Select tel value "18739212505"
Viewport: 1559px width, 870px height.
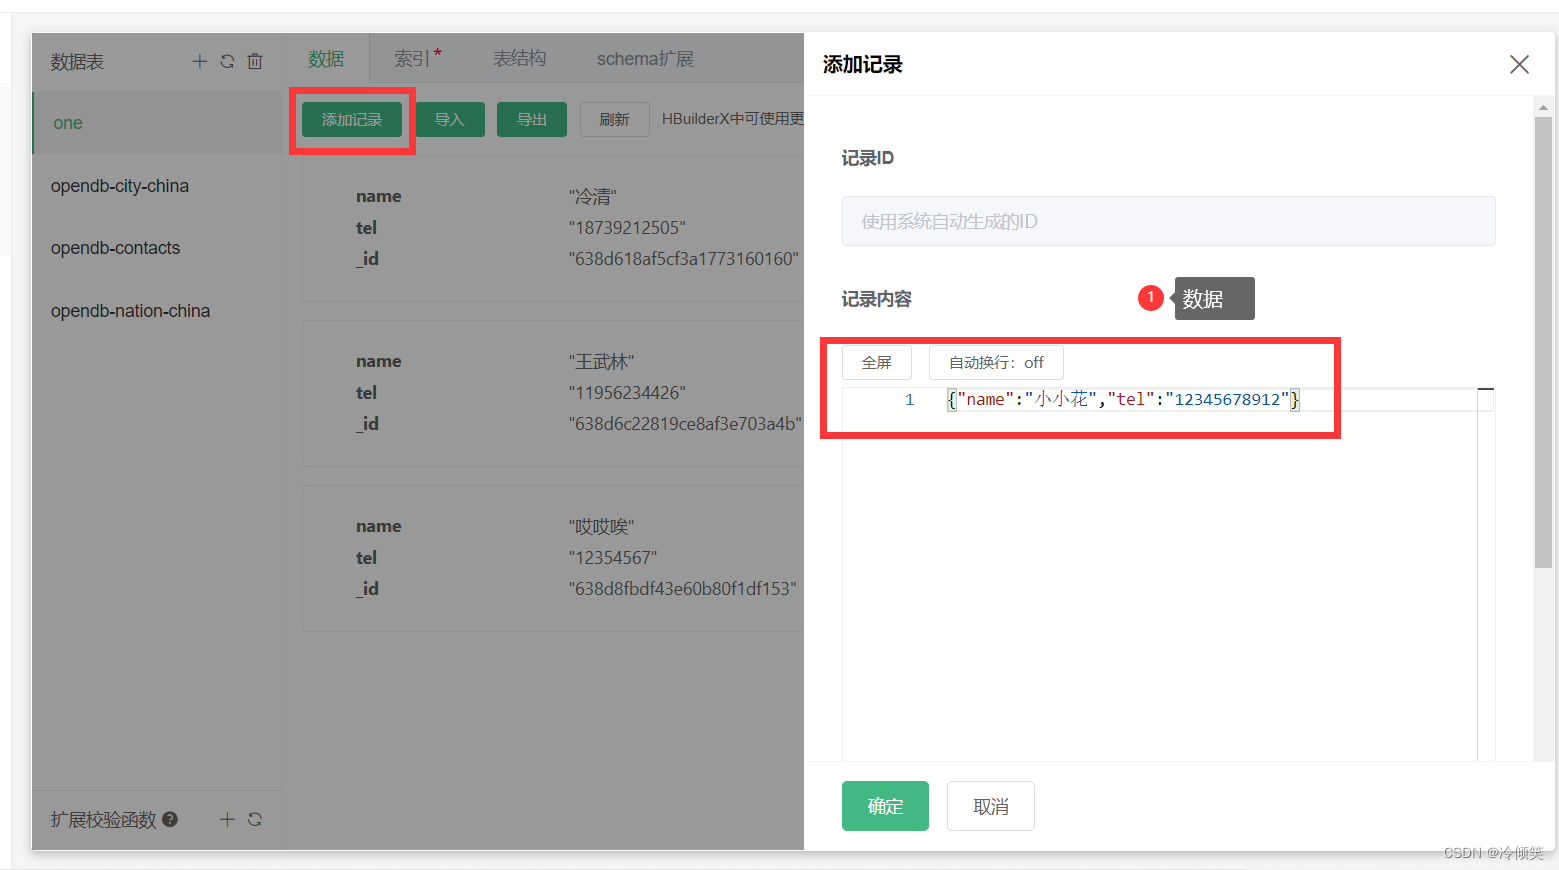tap(627, 228)
